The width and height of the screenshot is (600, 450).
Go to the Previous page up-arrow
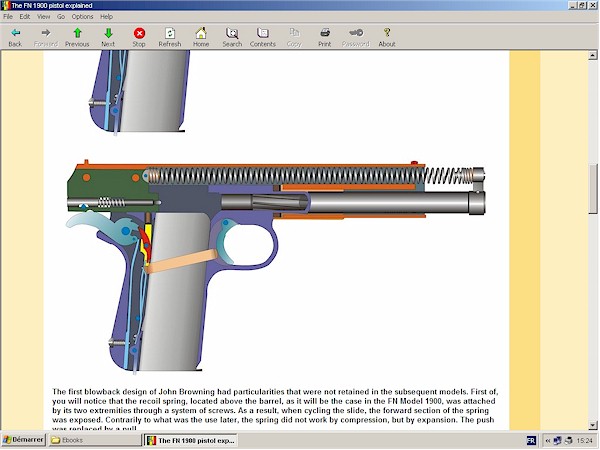coord(77,33)
